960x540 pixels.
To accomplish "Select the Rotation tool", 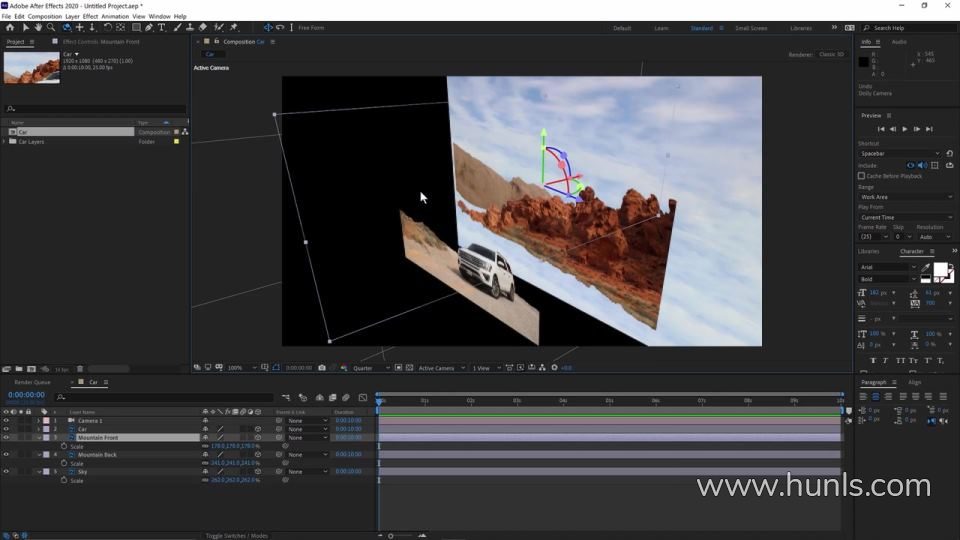I will point(107,27).
